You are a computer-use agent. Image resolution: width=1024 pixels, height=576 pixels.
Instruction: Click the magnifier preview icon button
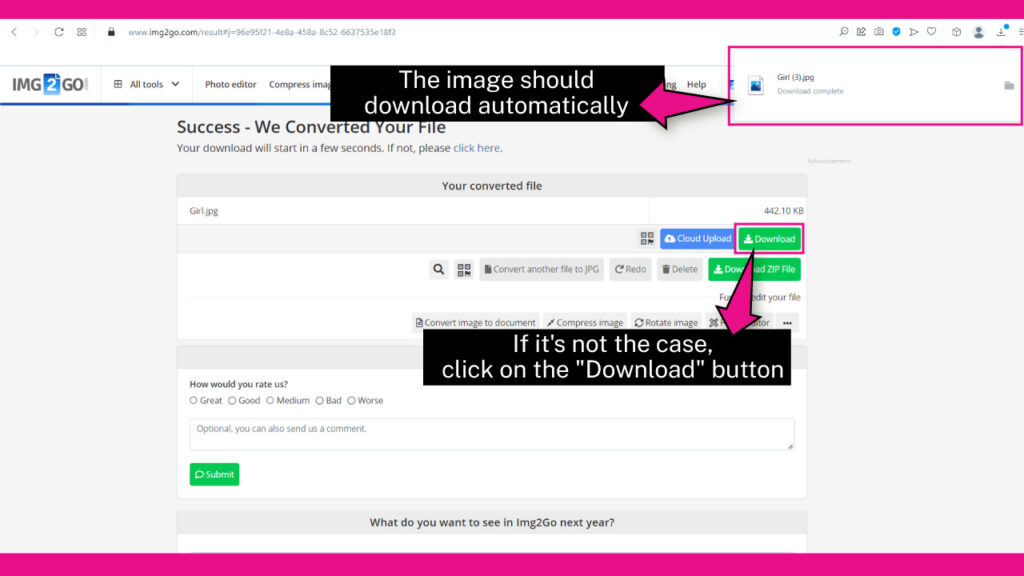(438, 269)
